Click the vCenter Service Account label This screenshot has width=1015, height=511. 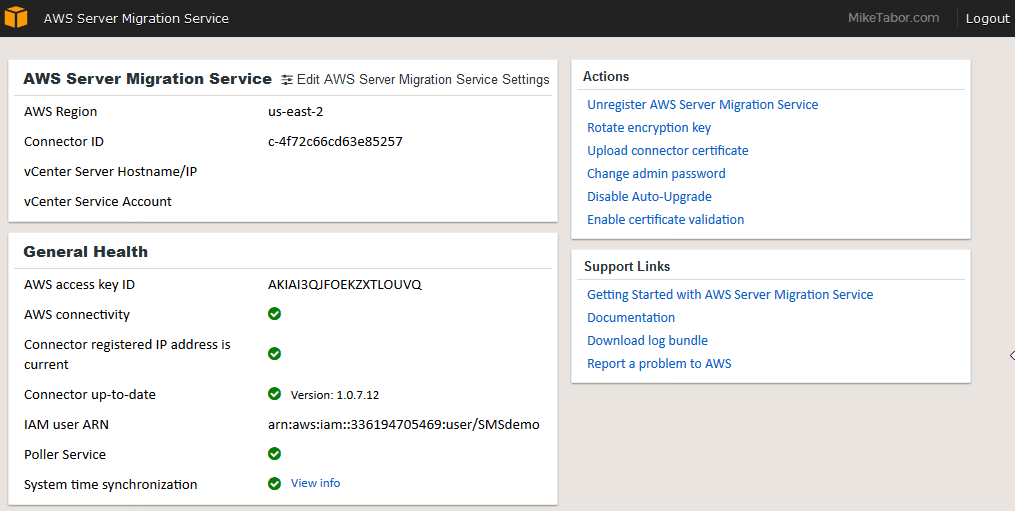[98, 201]
